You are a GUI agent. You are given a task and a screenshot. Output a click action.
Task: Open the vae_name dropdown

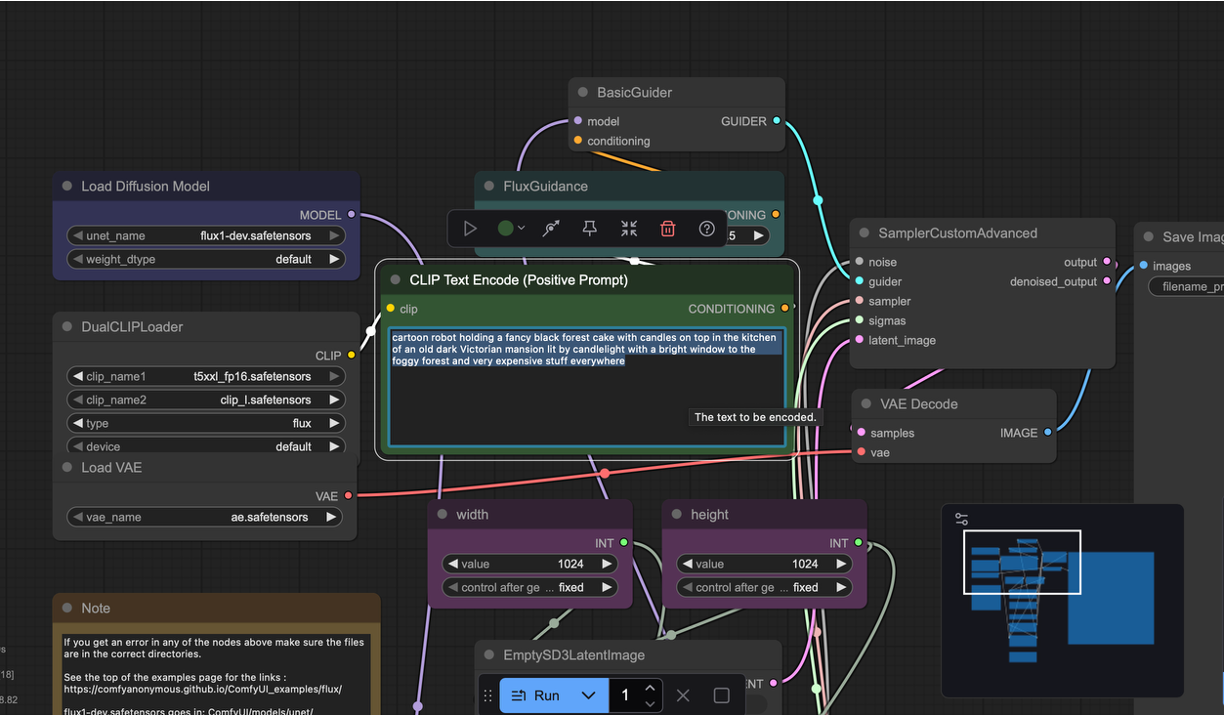click(x=205, y=517)
